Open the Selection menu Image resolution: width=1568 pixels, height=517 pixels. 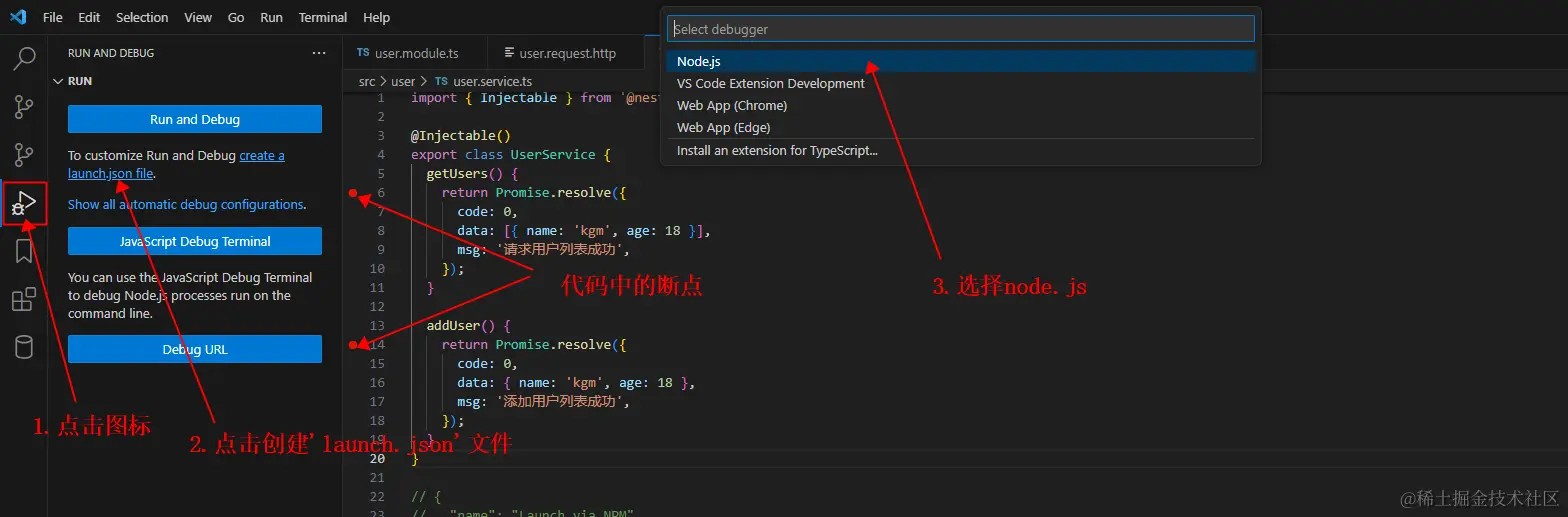coord(142,17)
